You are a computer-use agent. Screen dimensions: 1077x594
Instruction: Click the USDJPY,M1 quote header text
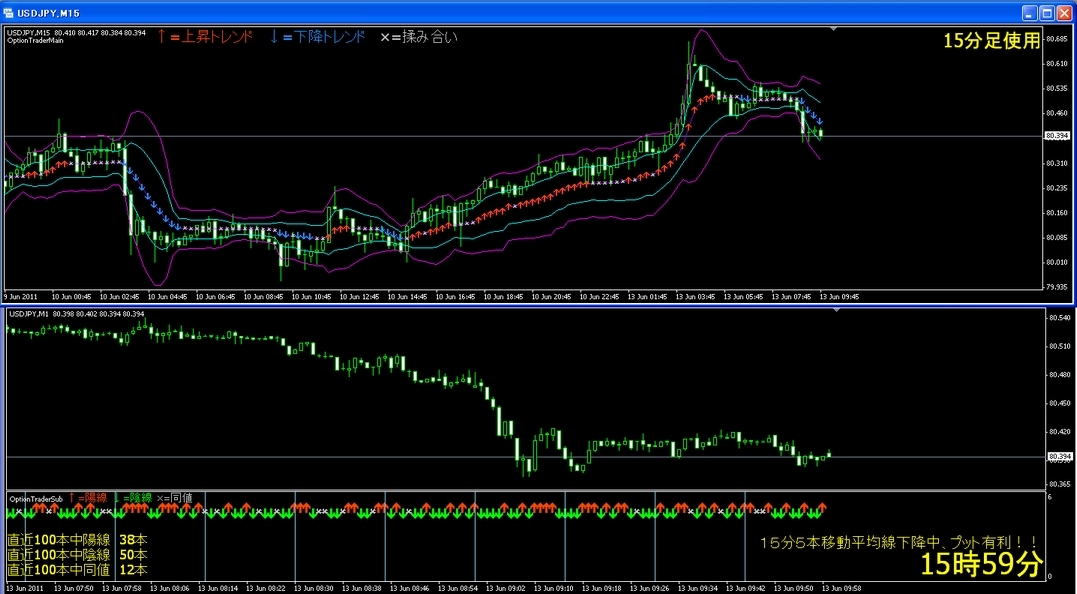(x=76, y=314)
